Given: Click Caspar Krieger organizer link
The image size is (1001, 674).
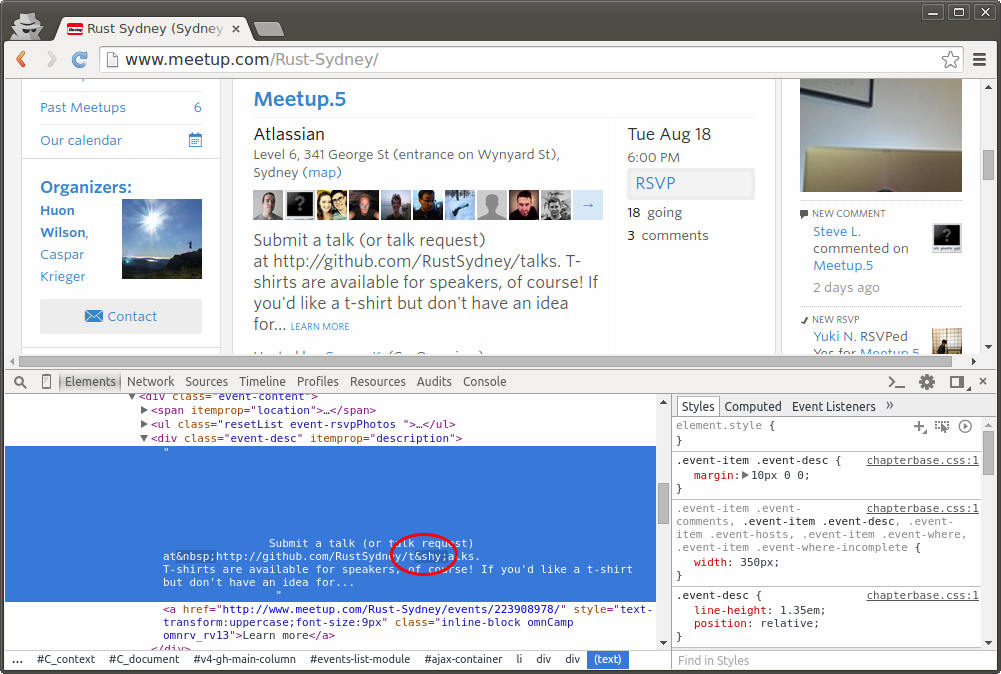Looking at the screenshot, I should point(63,266).
